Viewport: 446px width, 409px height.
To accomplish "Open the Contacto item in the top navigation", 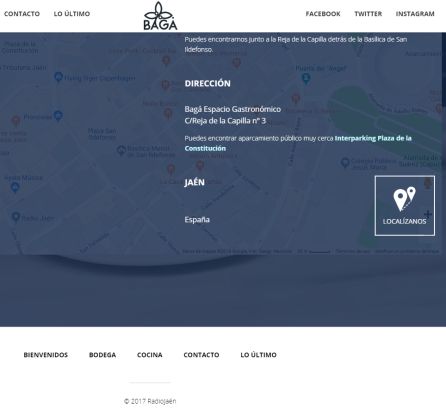I will point(22,14).
